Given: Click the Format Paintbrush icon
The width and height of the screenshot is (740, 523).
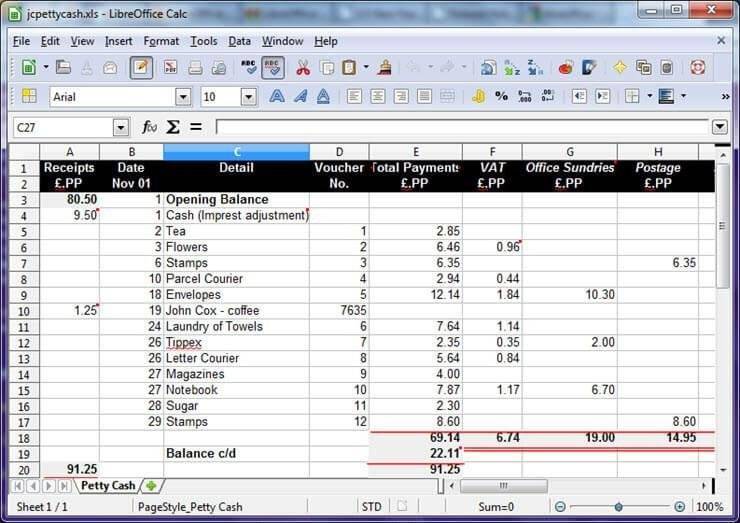Looking at the screenshot, I should (386, 68).
